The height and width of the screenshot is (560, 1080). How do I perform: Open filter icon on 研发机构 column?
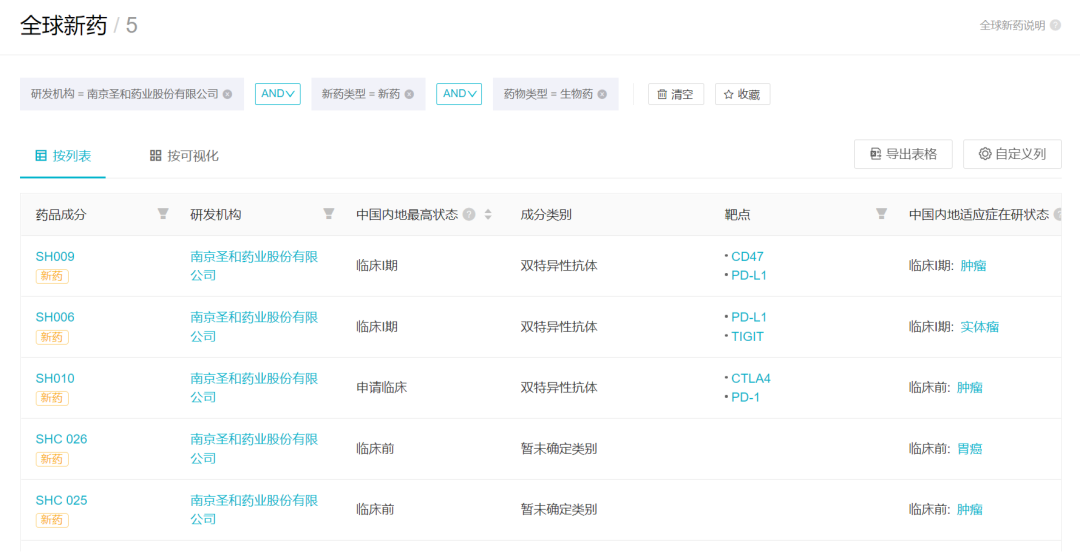[329, 214]
